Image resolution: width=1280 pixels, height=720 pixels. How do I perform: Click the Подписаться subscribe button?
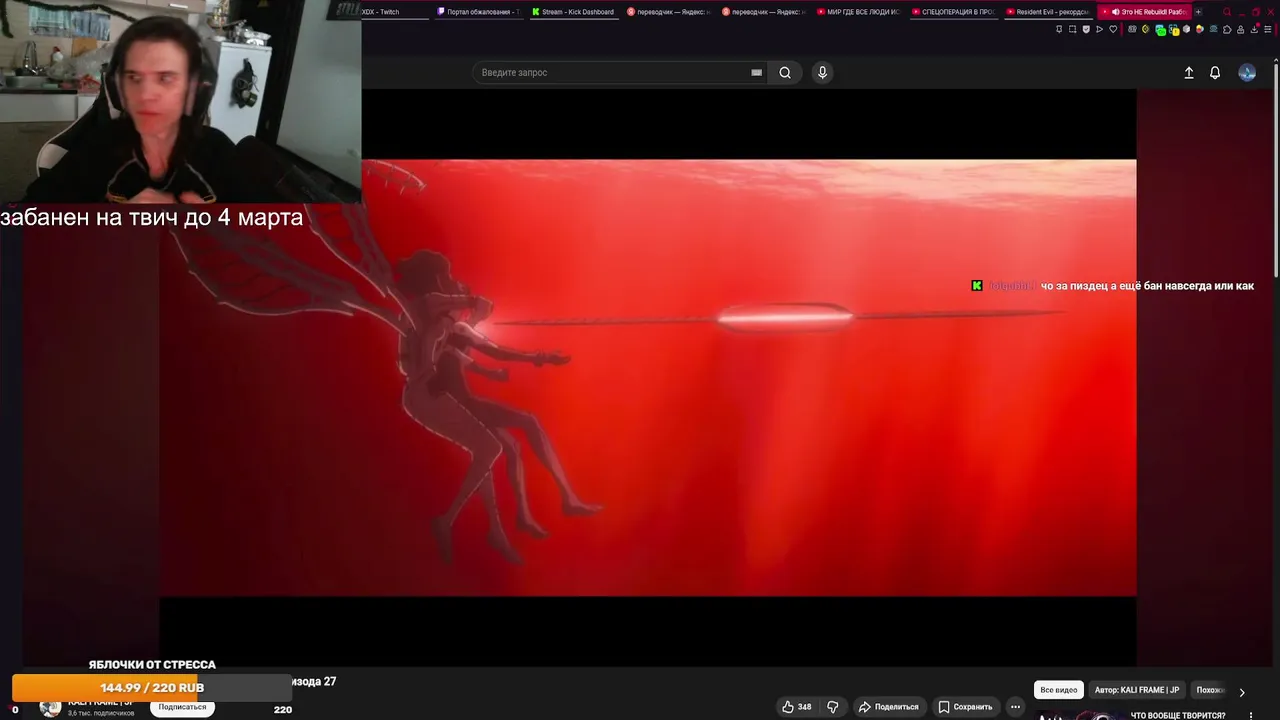tap(182, 707)
